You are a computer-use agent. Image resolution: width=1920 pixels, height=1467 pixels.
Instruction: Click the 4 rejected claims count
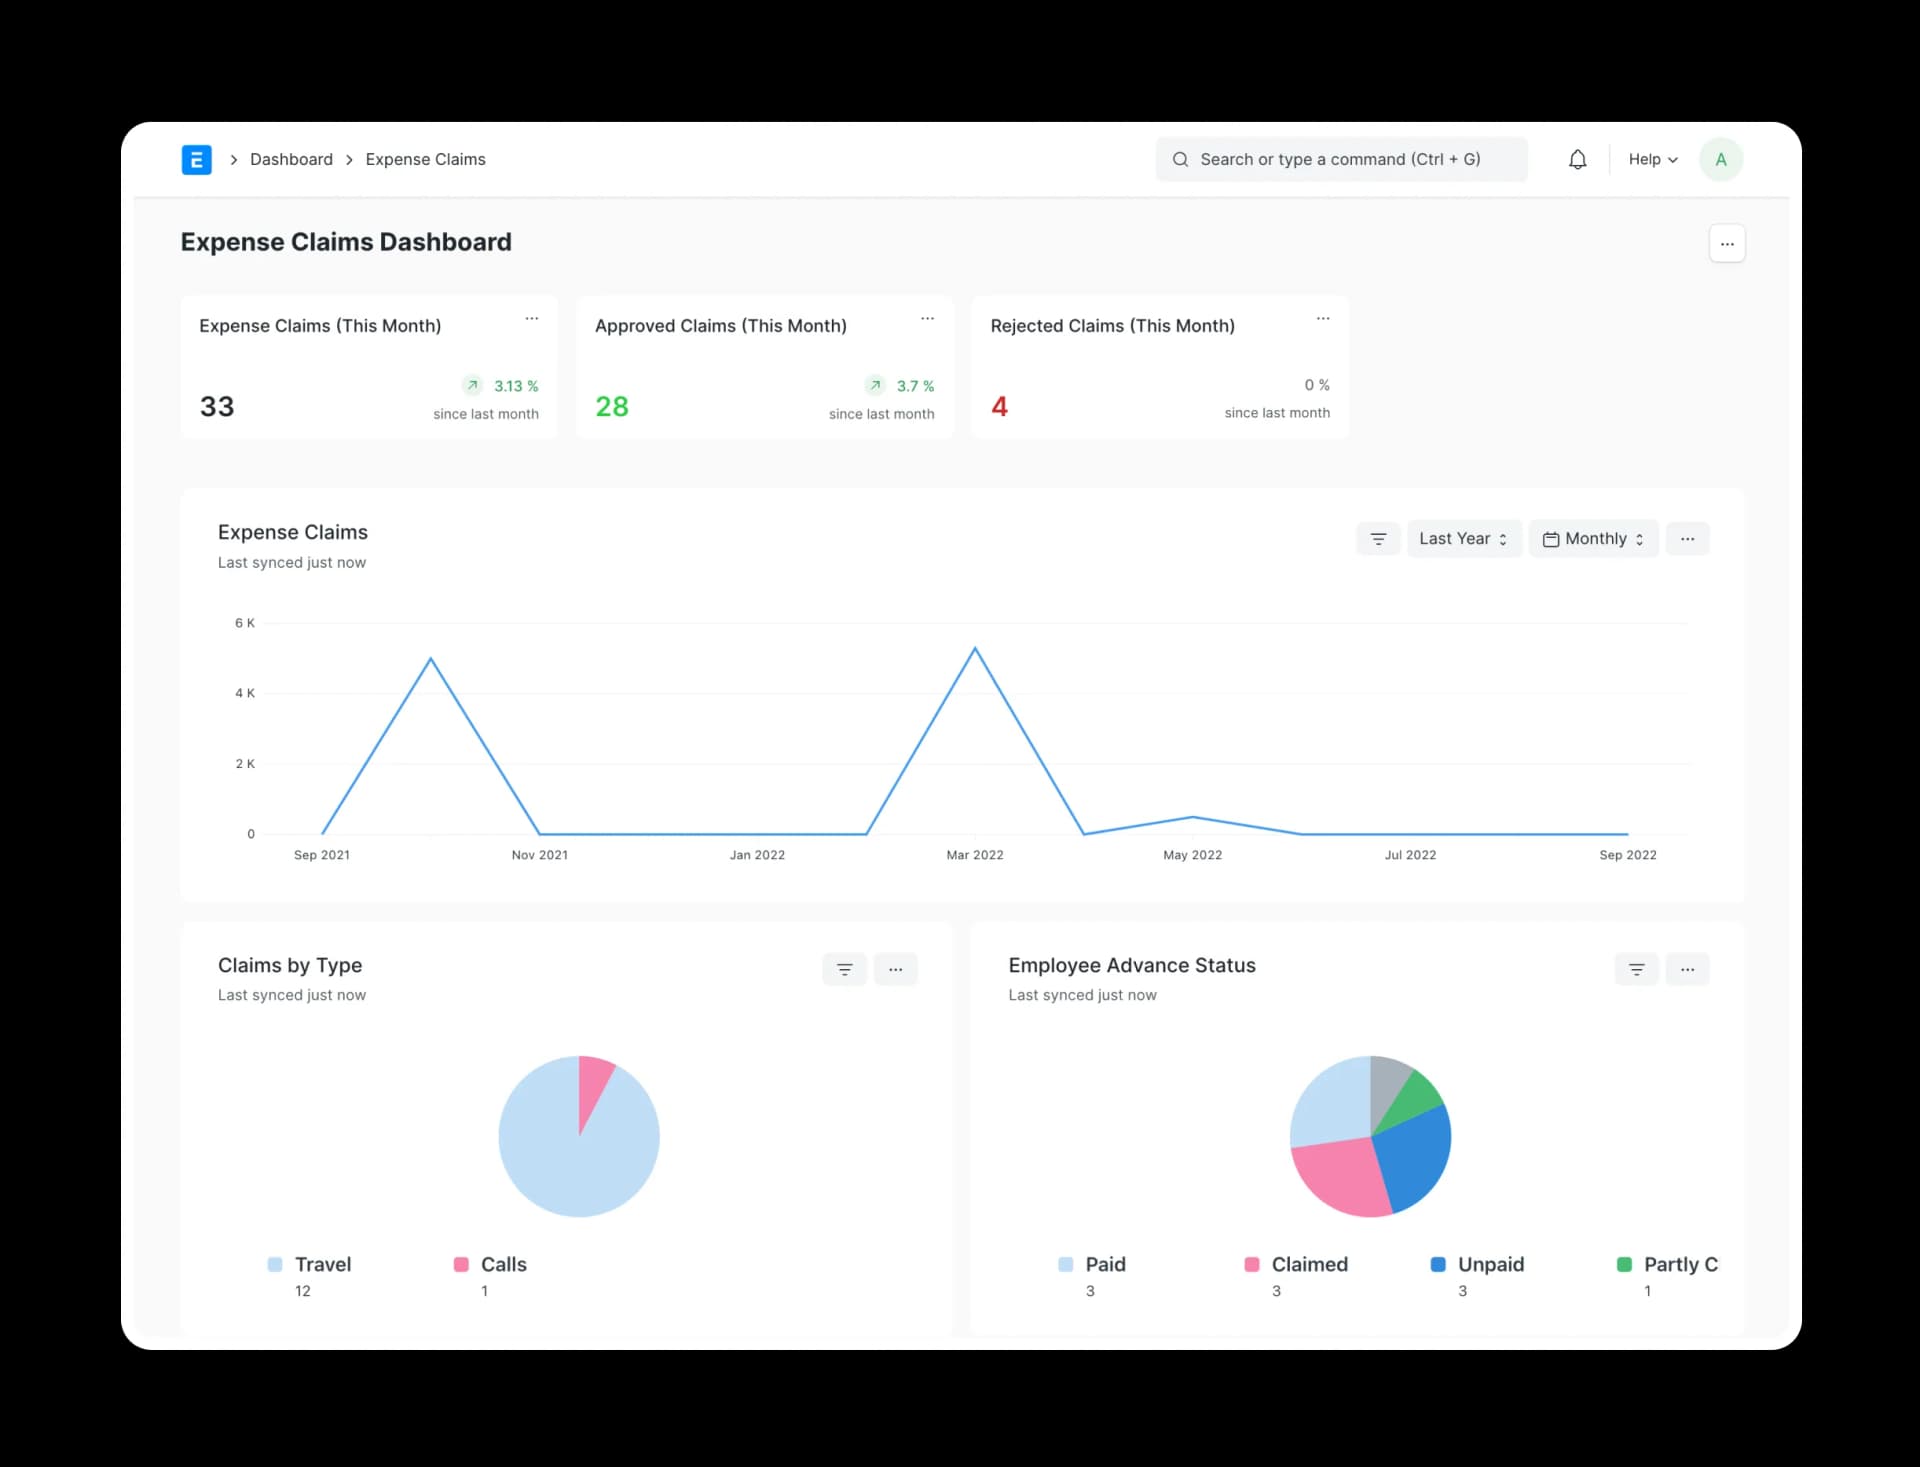pos(999,407)
